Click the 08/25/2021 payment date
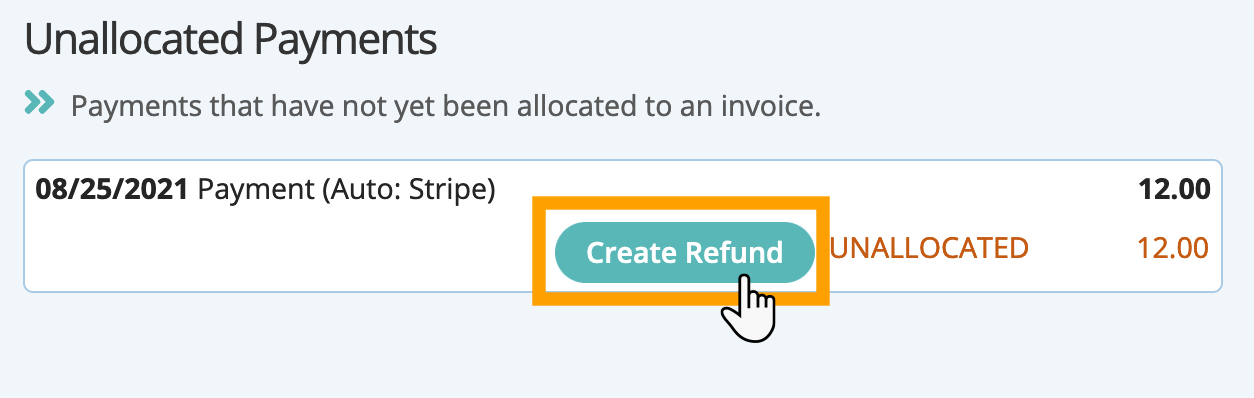Image resolution: width=1254 pixels, height=398 pixels. coord(112,189)
